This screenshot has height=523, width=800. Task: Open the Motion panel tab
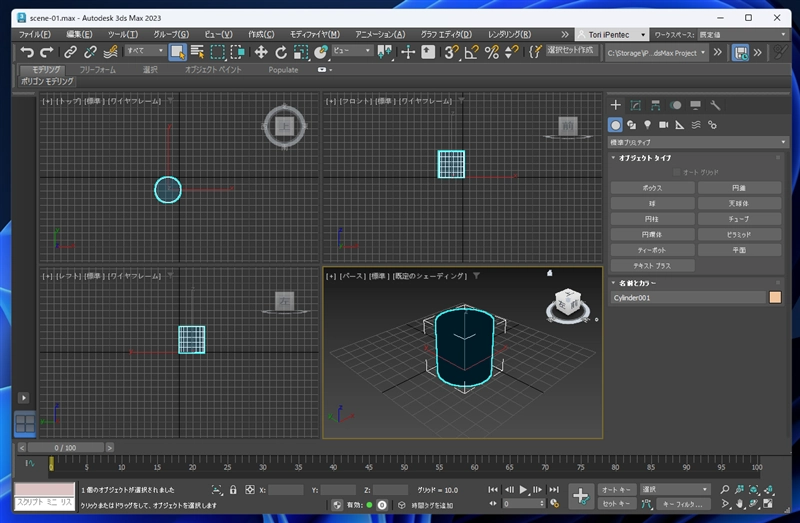coord(676,105)
